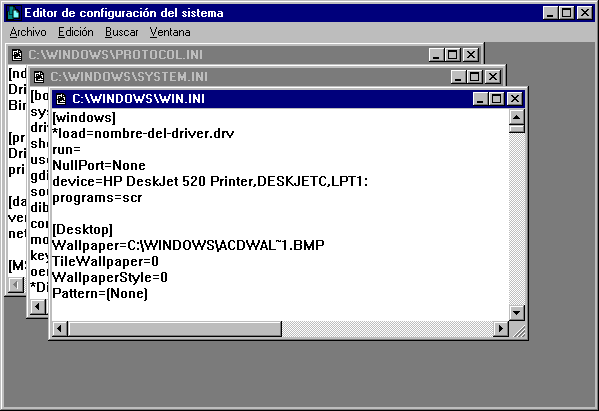Place cursor on the run= line
The height and width of the screenshot is (411, 599).
point(66,150)
